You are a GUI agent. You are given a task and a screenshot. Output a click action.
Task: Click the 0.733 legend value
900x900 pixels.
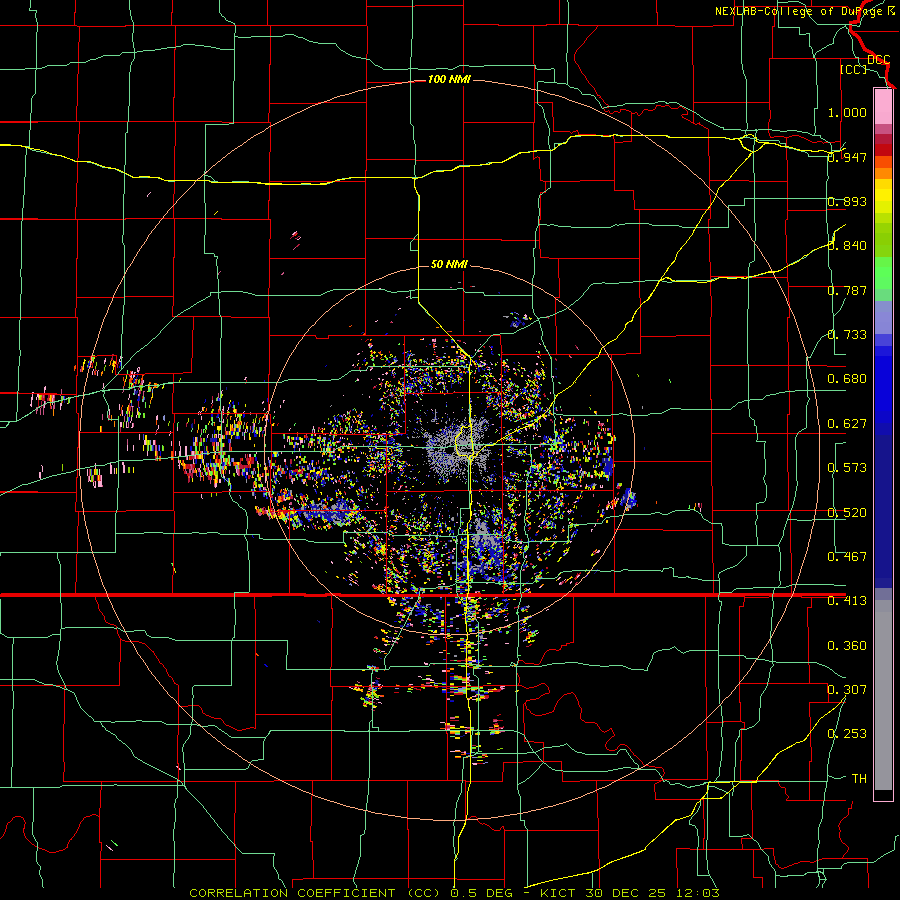coord(847,335)
